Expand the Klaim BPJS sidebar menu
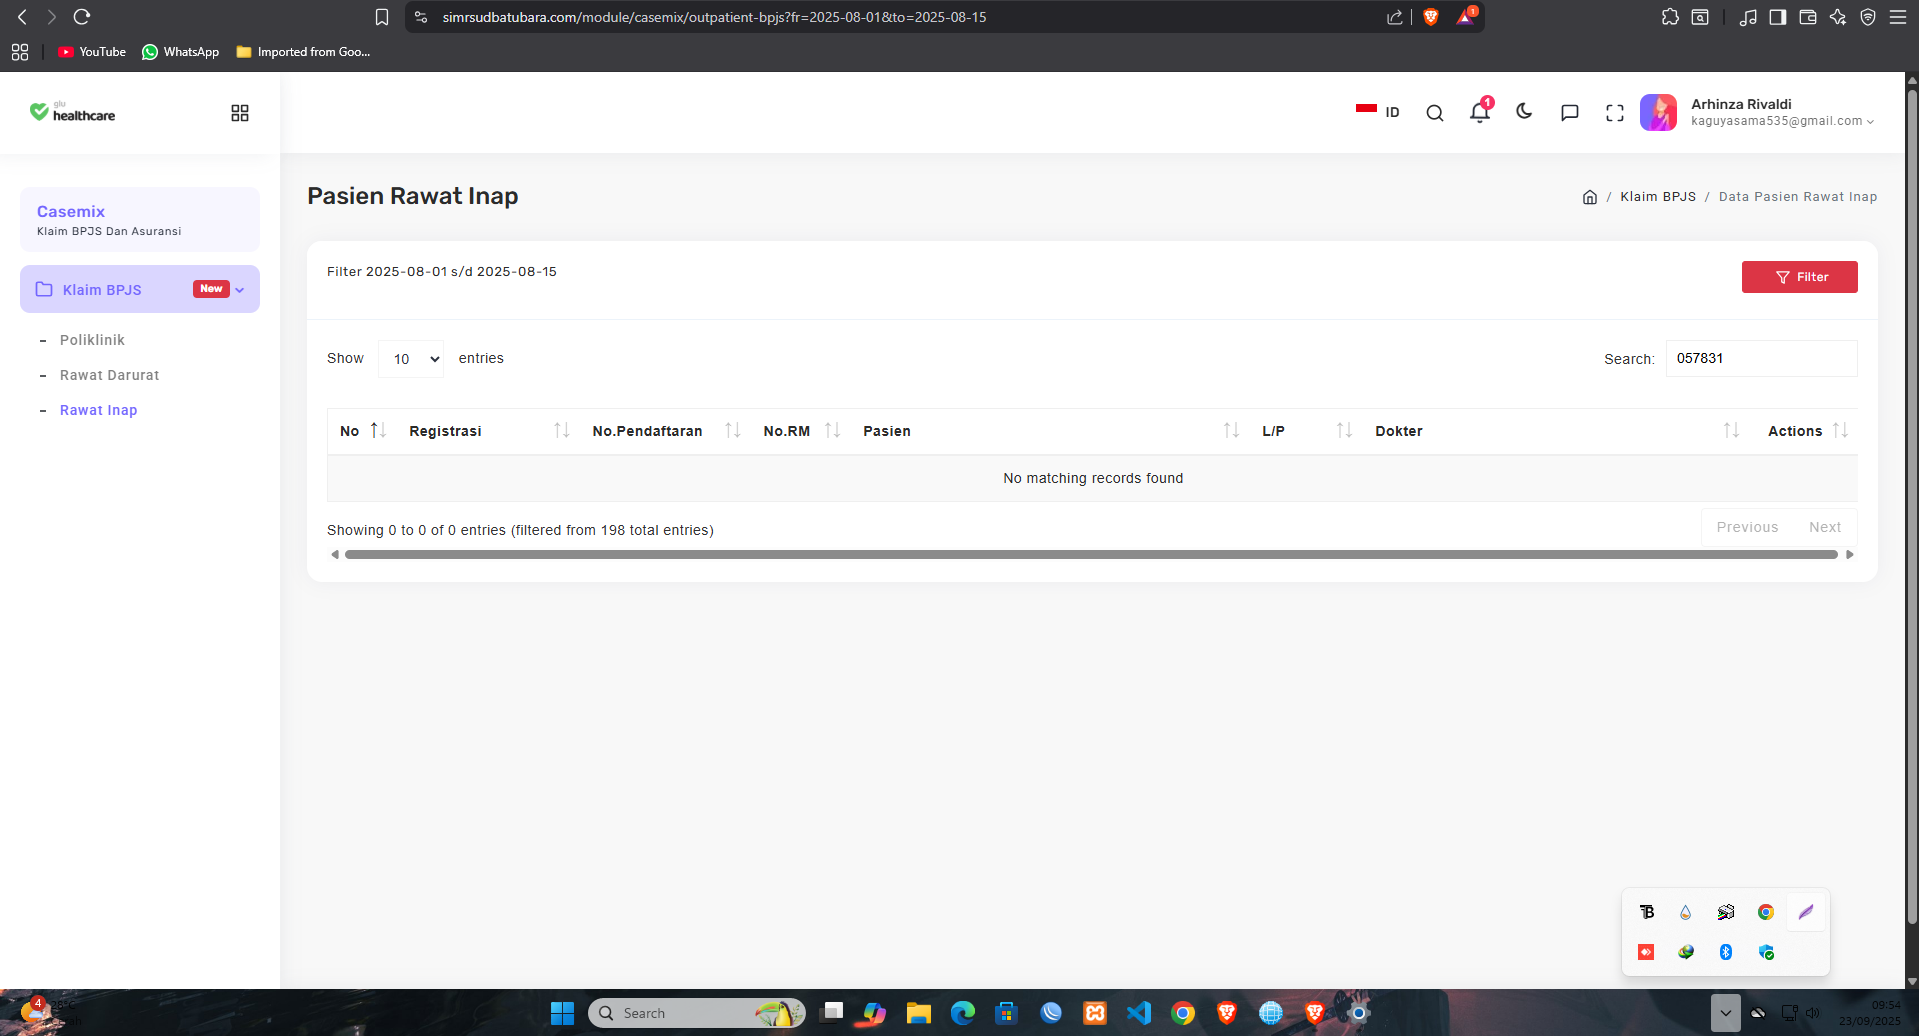 pos(140,289)
